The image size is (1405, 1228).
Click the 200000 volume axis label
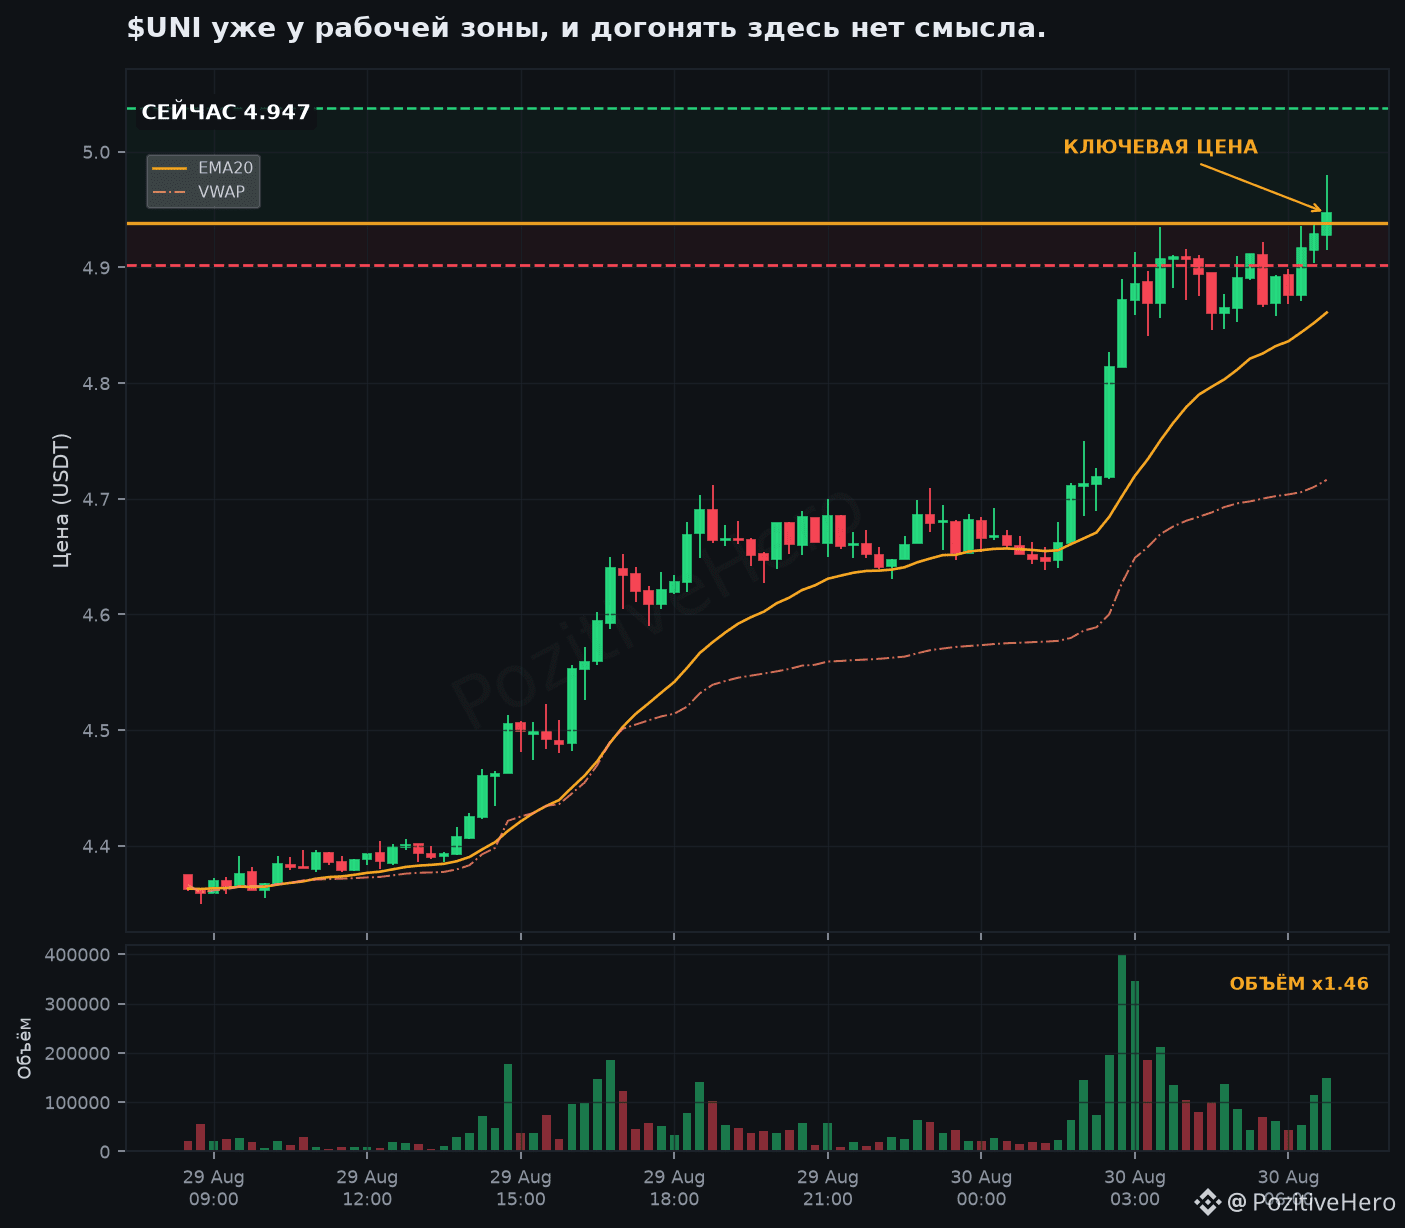click(78, 1054)
